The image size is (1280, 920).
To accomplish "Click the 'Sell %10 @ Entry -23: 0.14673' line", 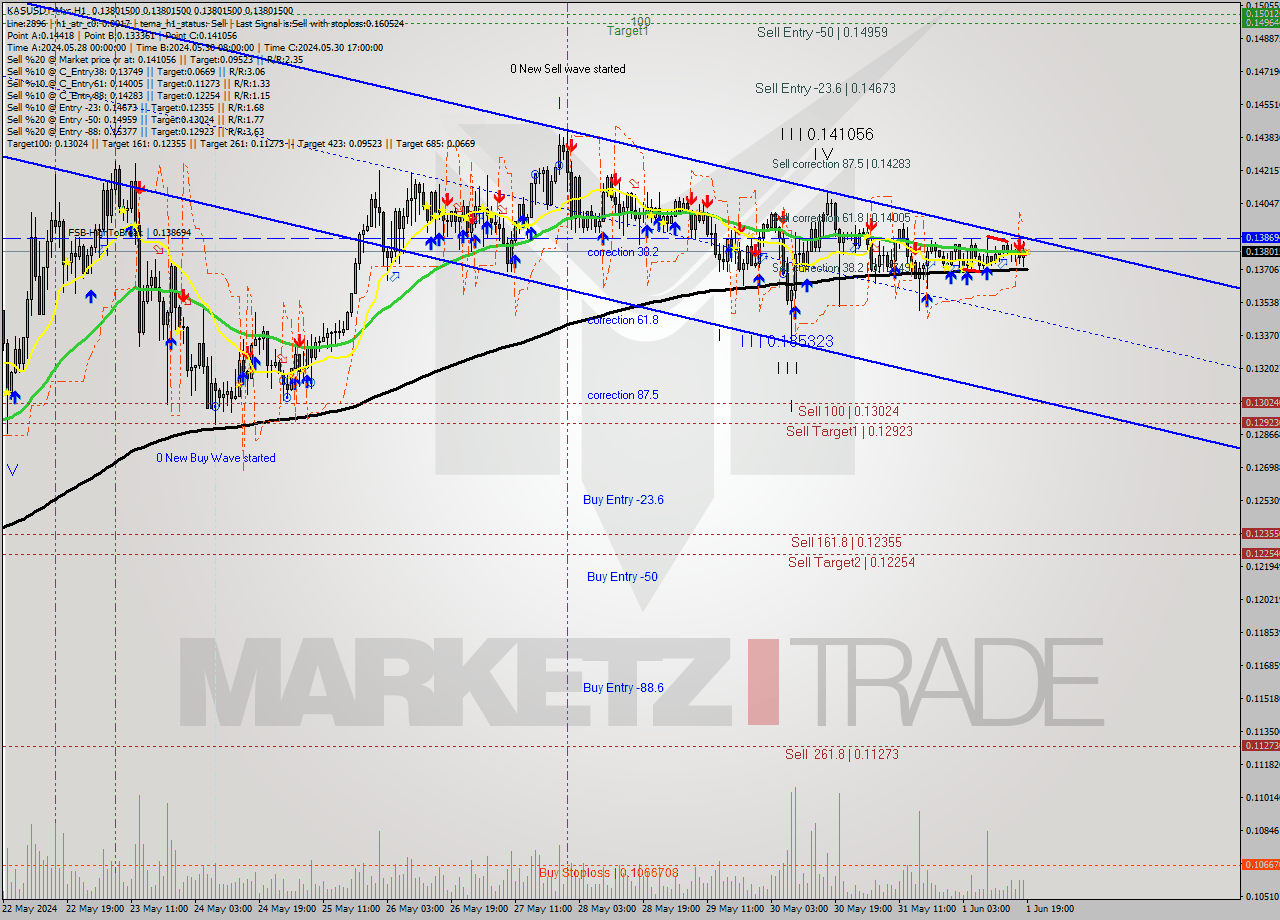I will 135,107.
